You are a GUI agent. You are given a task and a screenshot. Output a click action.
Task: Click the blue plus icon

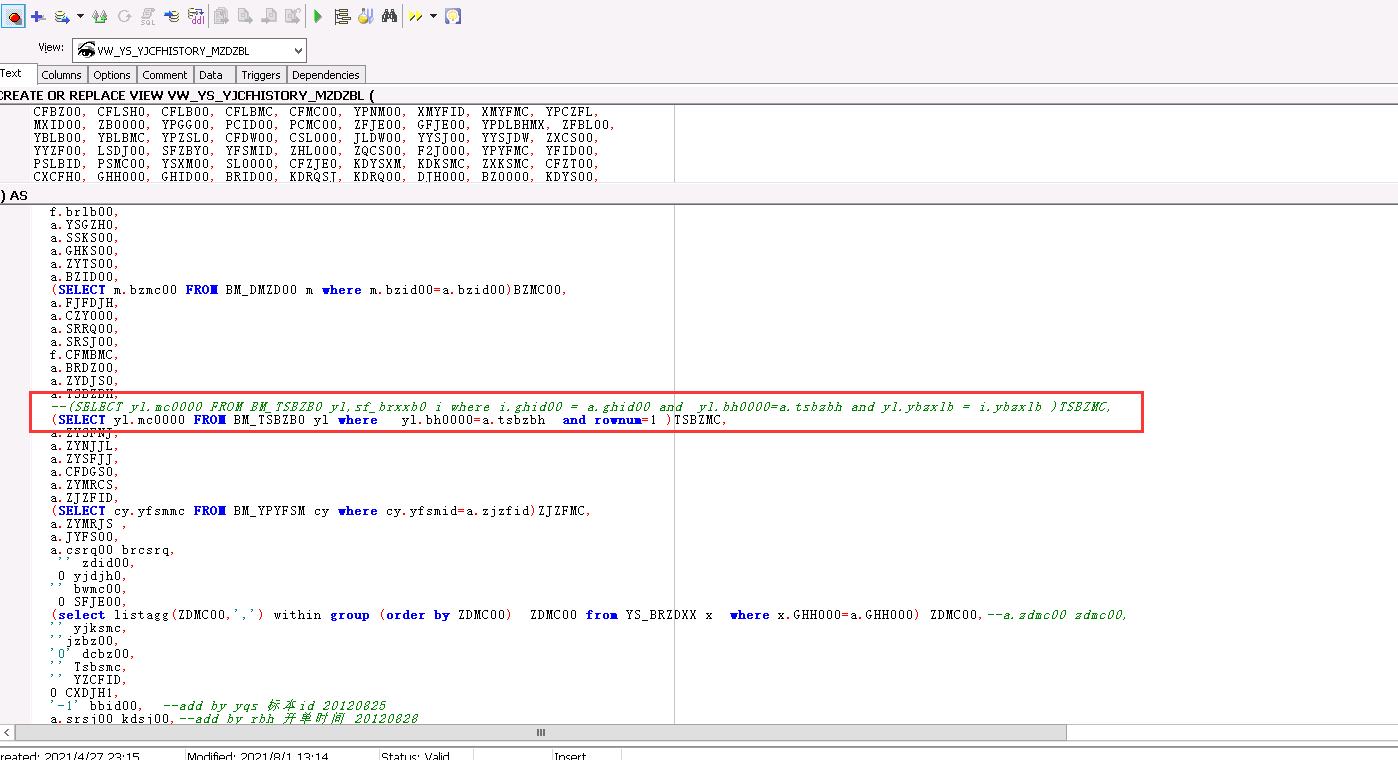(x=38, y=16)
